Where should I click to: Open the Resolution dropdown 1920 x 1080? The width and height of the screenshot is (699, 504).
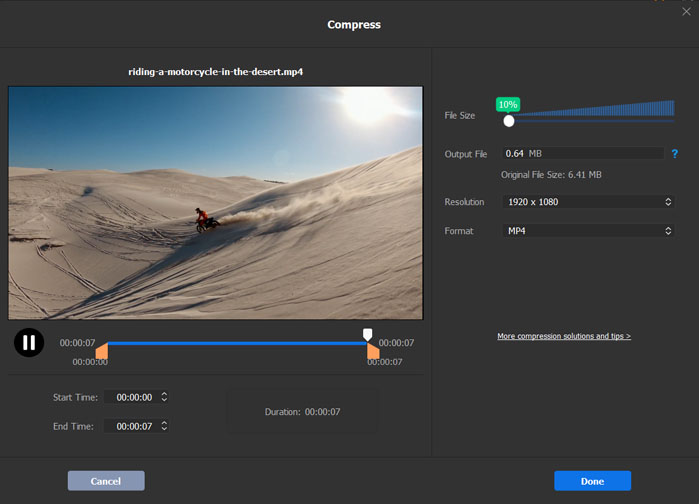click(x=588, y=202)
